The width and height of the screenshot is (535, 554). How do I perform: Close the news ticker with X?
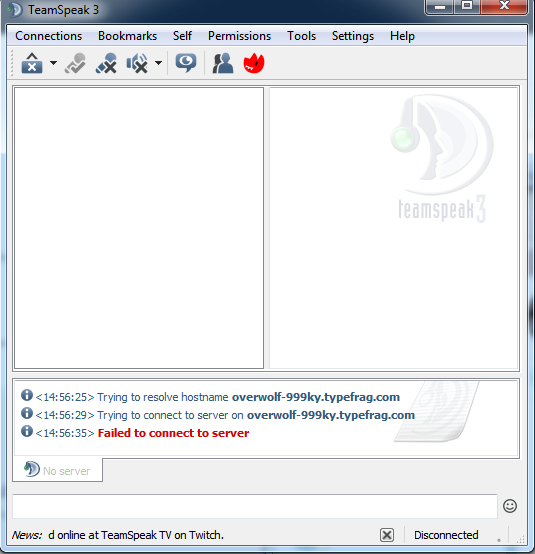tap(387, 535)
